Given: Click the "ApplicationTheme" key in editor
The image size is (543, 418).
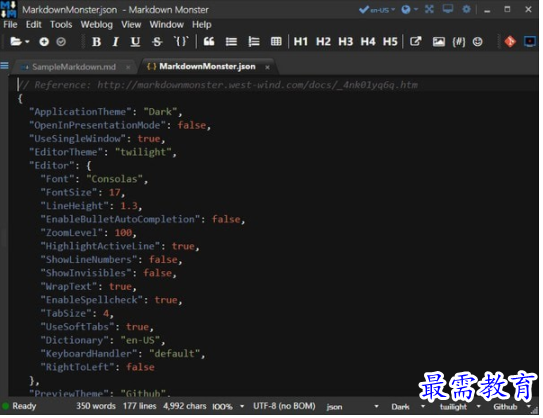Looking at the screenshot, I should click(x=80, y=112).
